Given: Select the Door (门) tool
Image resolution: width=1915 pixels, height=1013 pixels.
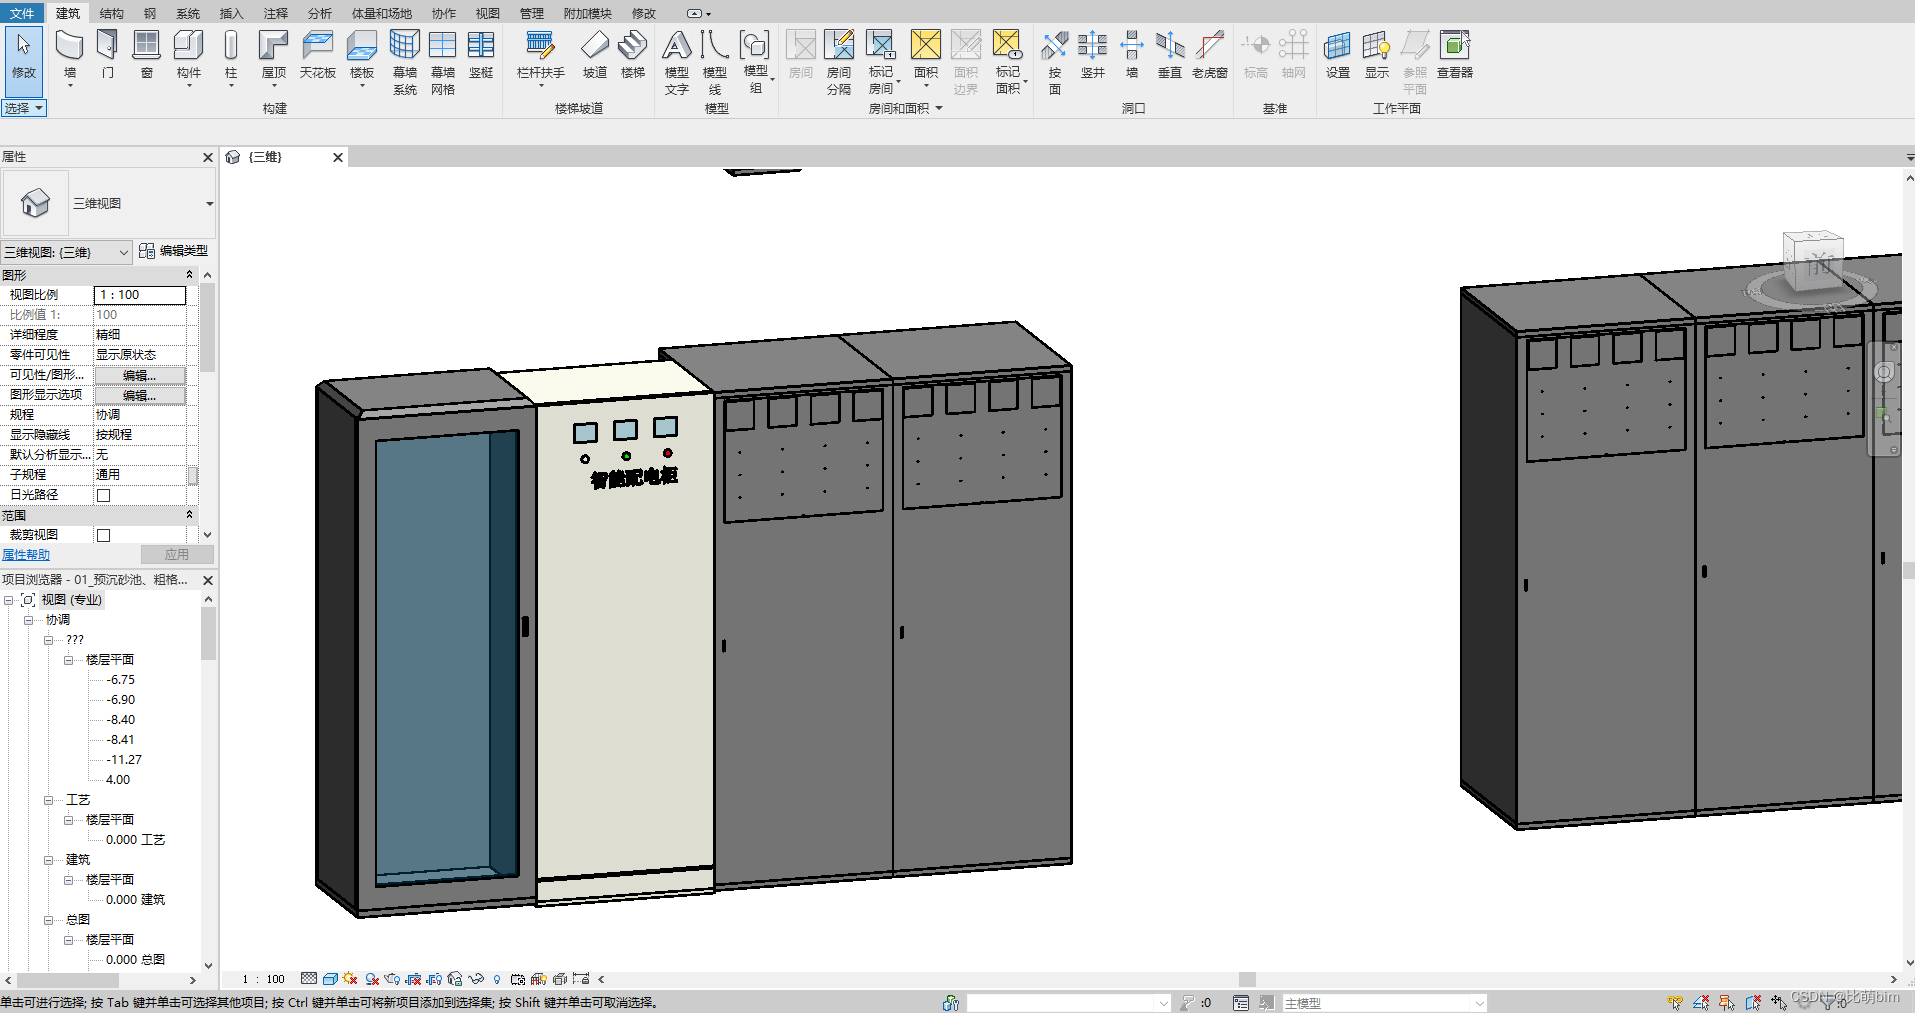Looking at the screenshot, I should pyautogui.click(x=107, y=56).
